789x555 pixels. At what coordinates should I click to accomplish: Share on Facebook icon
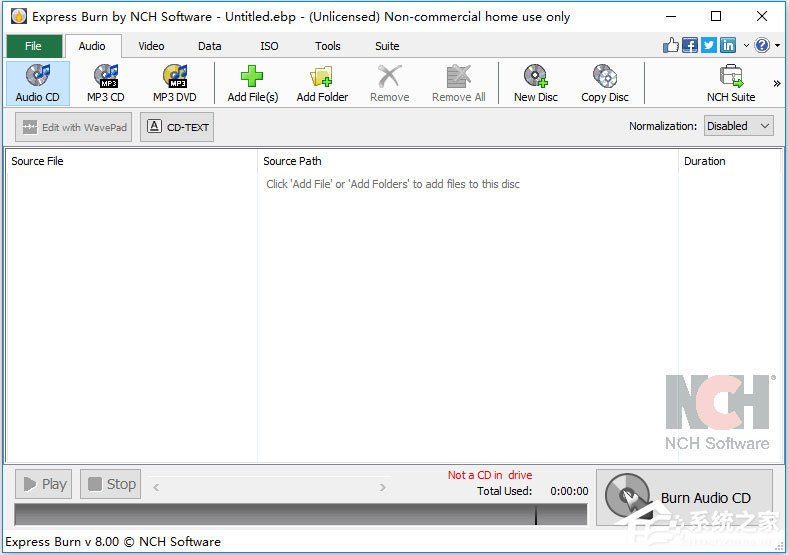690,45
